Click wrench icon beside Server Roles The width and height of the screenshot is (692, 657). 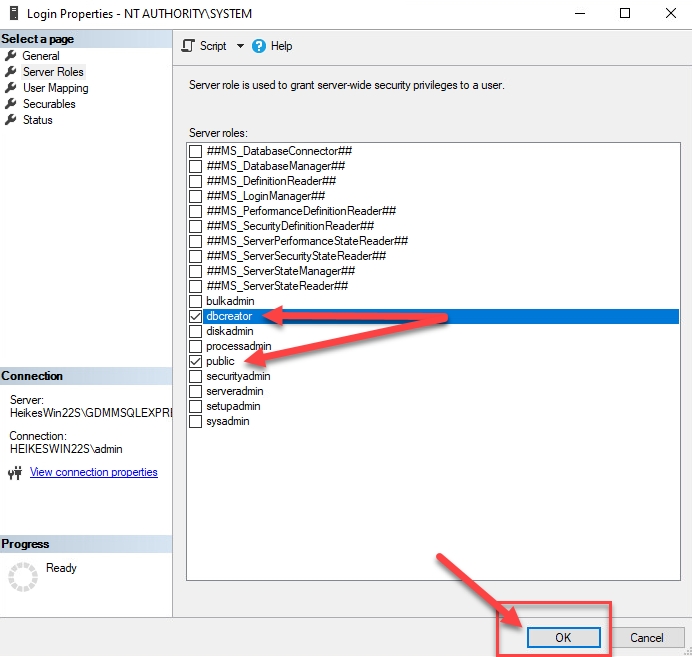11,71
